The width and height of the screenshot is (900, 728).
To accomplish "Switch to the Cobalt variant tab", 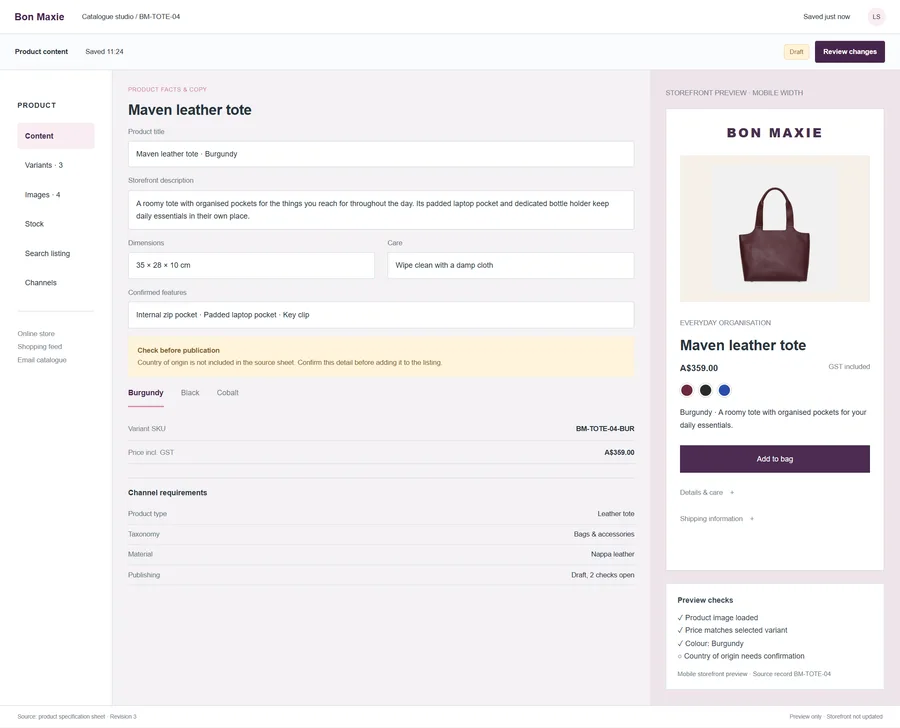I will (227, 393).
